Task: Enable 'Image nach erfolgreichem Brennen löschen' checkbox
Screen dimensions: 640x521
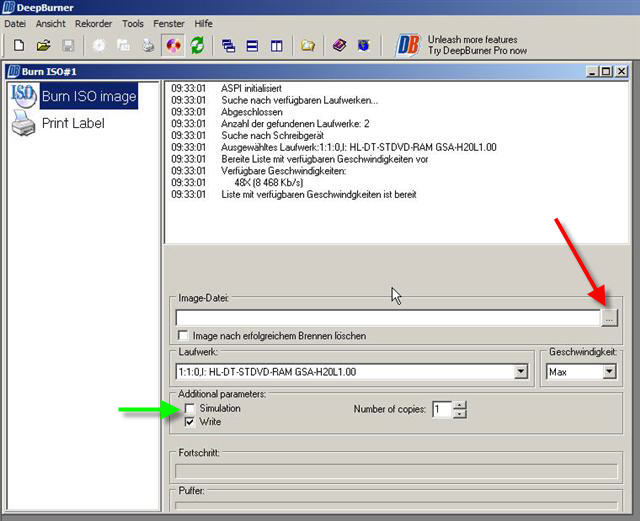Action: pyautogui.click(x=183, y=336)
